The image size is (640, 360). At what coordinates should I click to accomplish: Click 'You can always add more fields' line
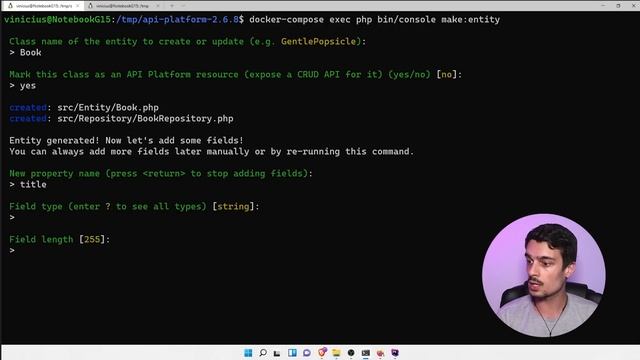[x=211, y=151]
